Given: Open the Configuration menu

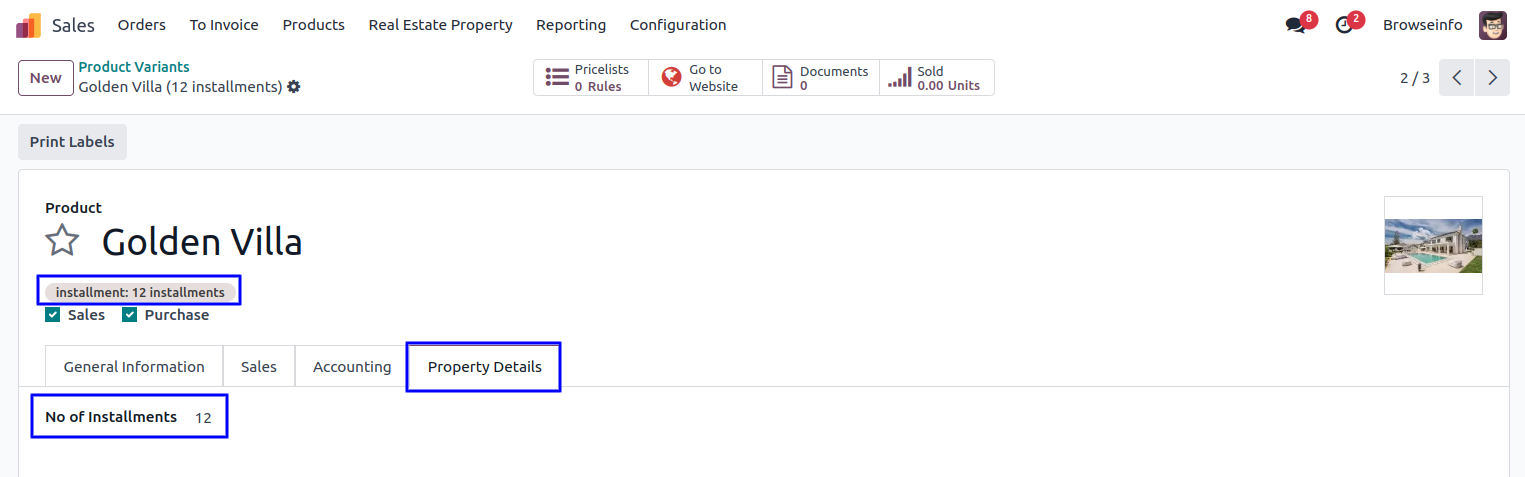Looking at the screenshot, I should pyautogui.click(x=678, y=25).
